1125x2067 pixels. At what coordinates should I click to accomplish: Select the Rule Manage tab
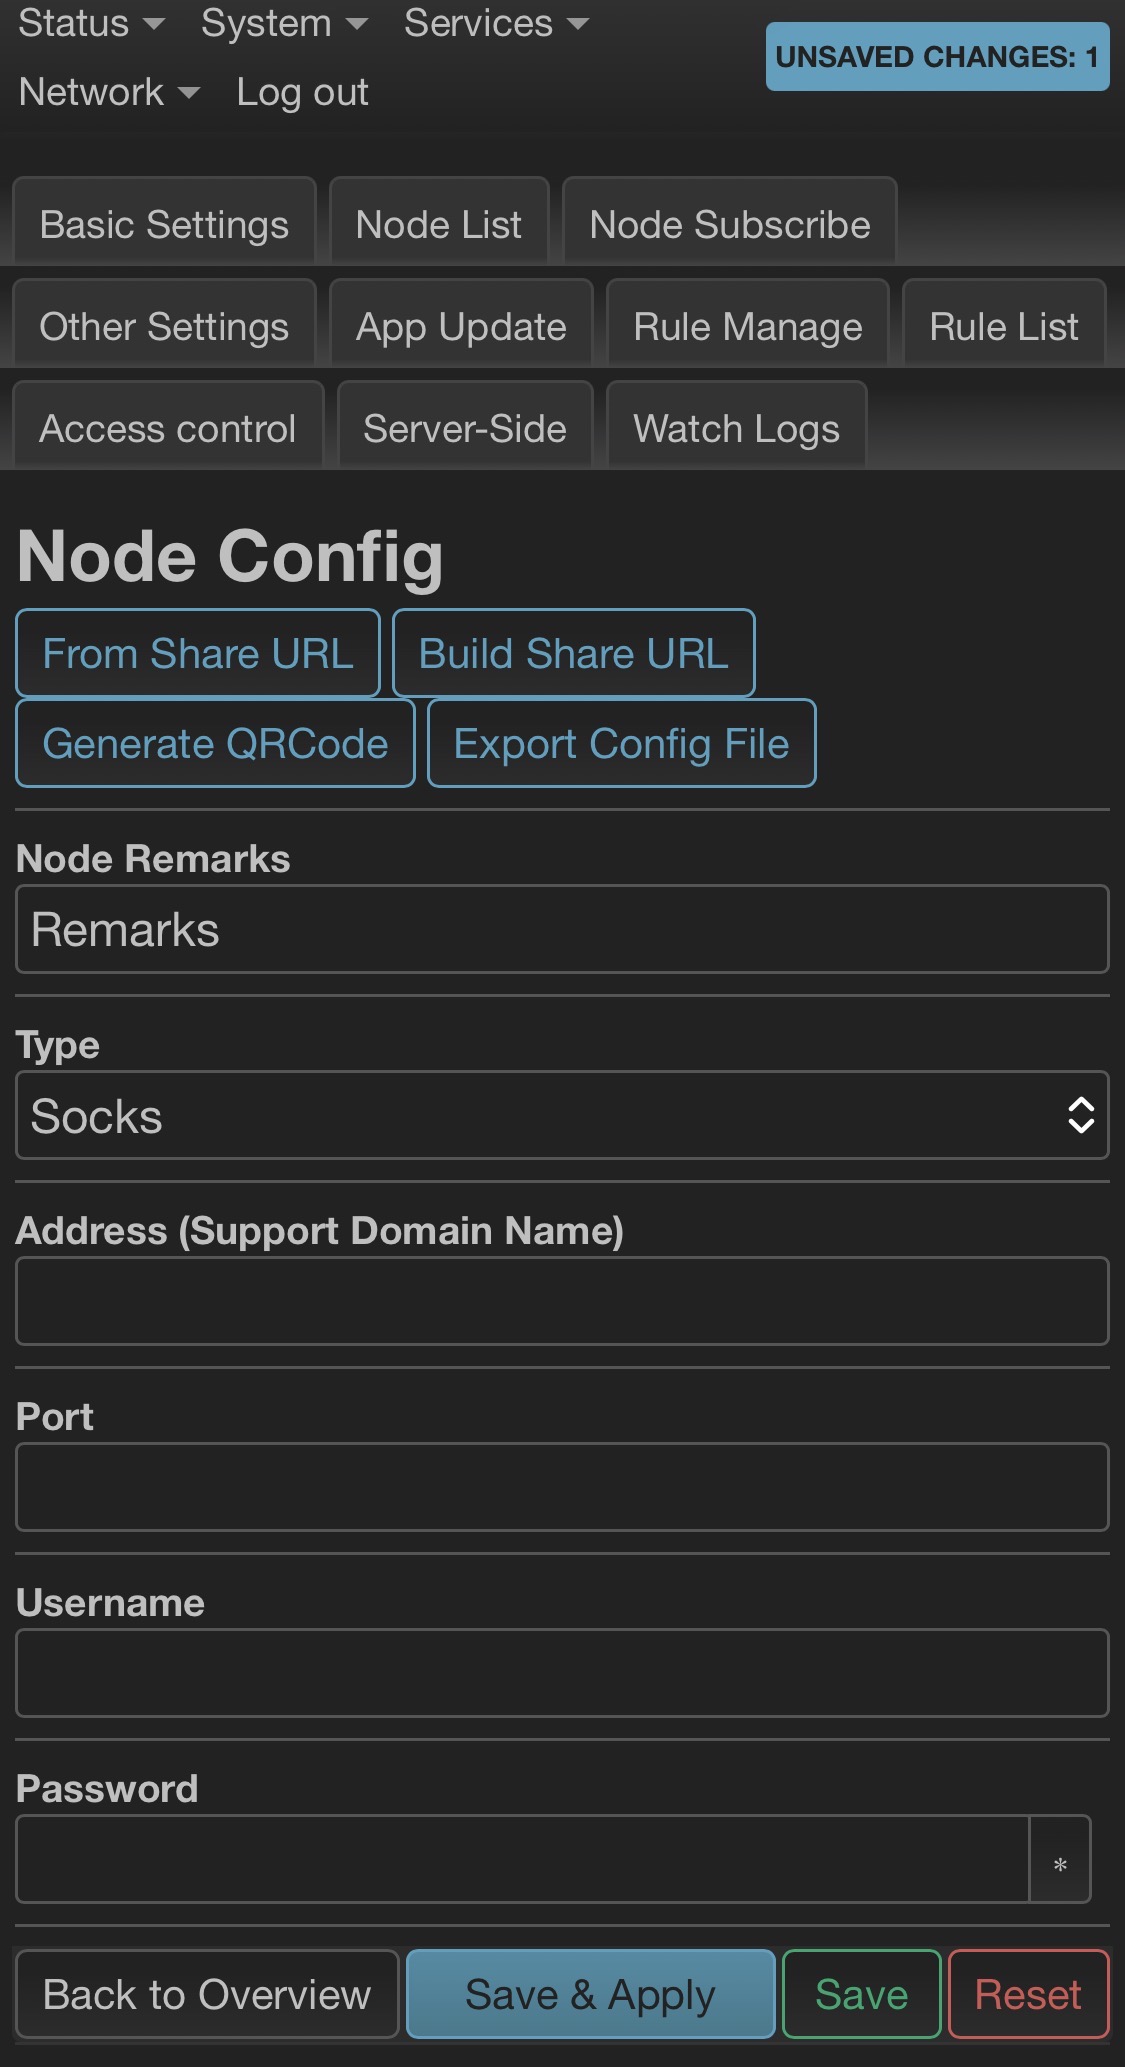tap(748, 327)
